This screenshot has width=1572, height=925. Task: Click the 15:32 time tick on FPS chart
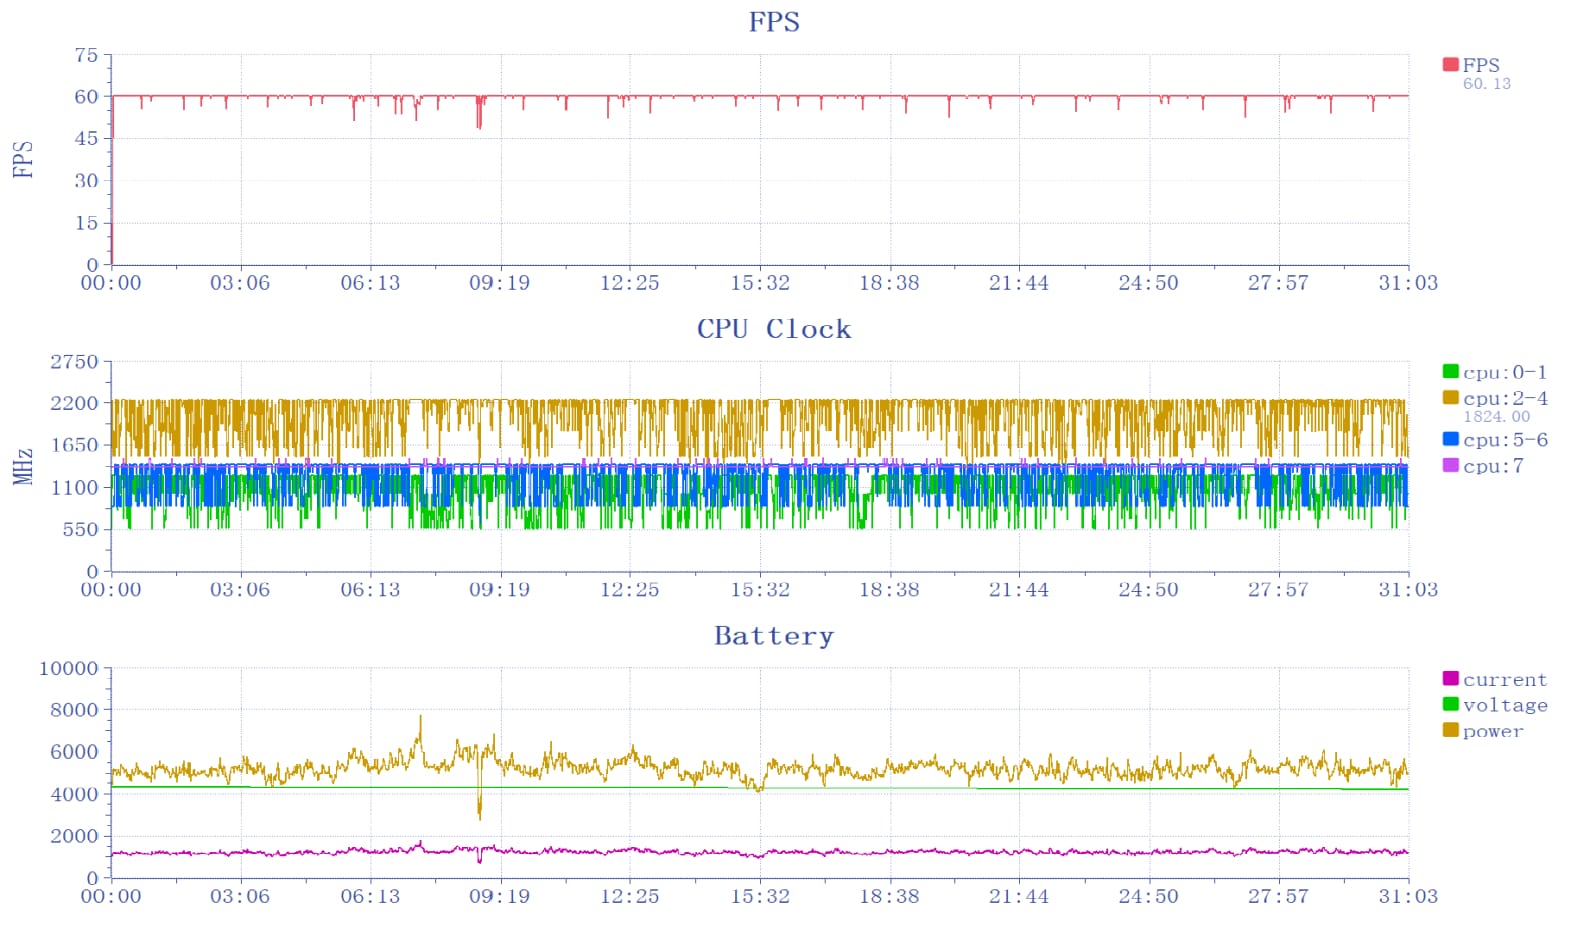pyautogui.click(x=759, y=283)
